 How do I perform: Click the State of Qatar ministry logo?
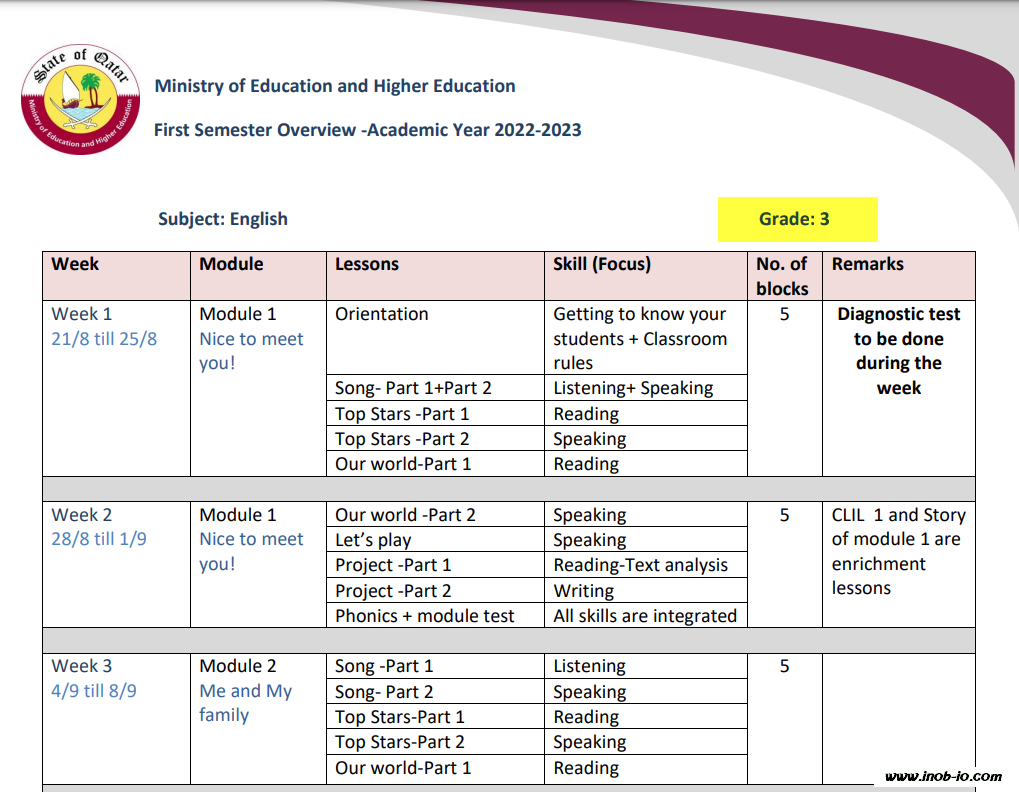tap(81, 100)
